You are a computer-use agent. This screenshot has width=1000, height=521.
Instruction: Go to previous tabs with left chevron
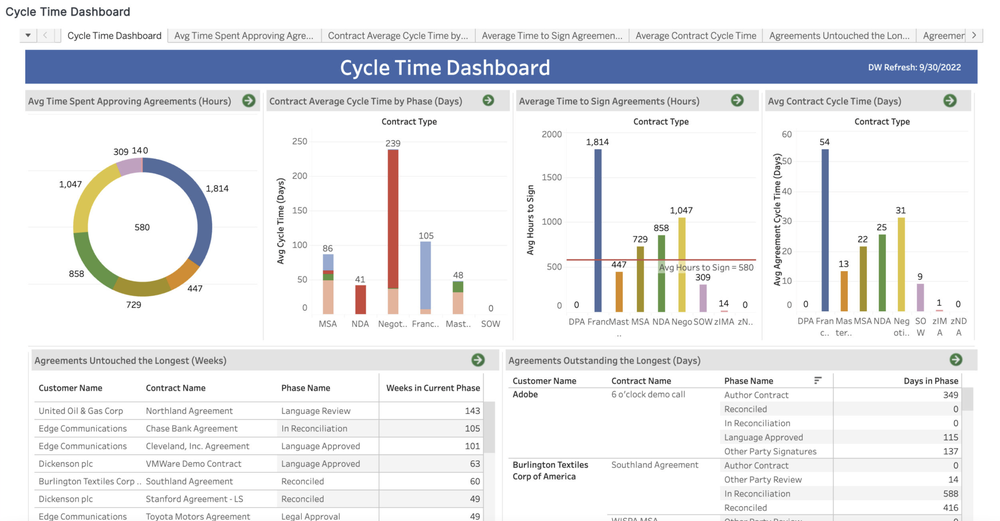pos(45,36)
